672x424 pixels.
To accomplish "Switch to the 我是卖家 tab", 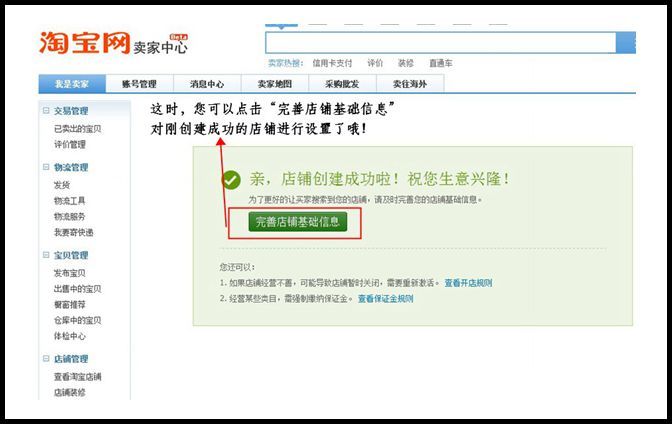I will click(72, 84).
